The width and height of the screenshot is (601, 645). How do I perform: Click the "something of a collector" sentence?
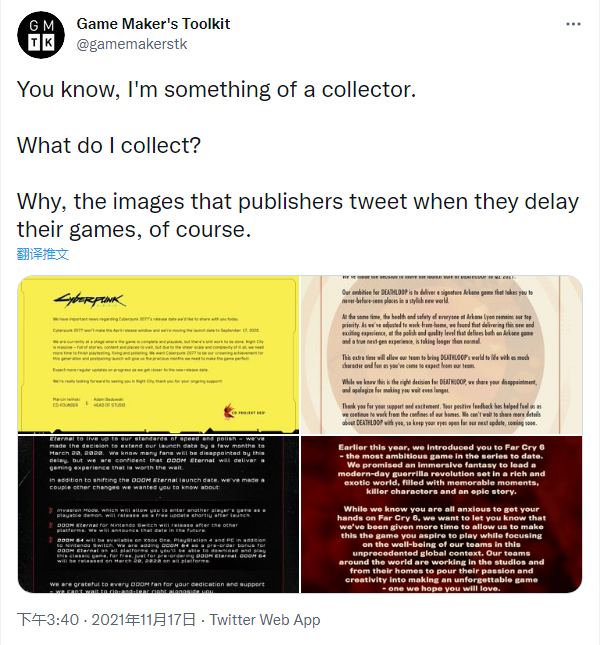point(214,88)
